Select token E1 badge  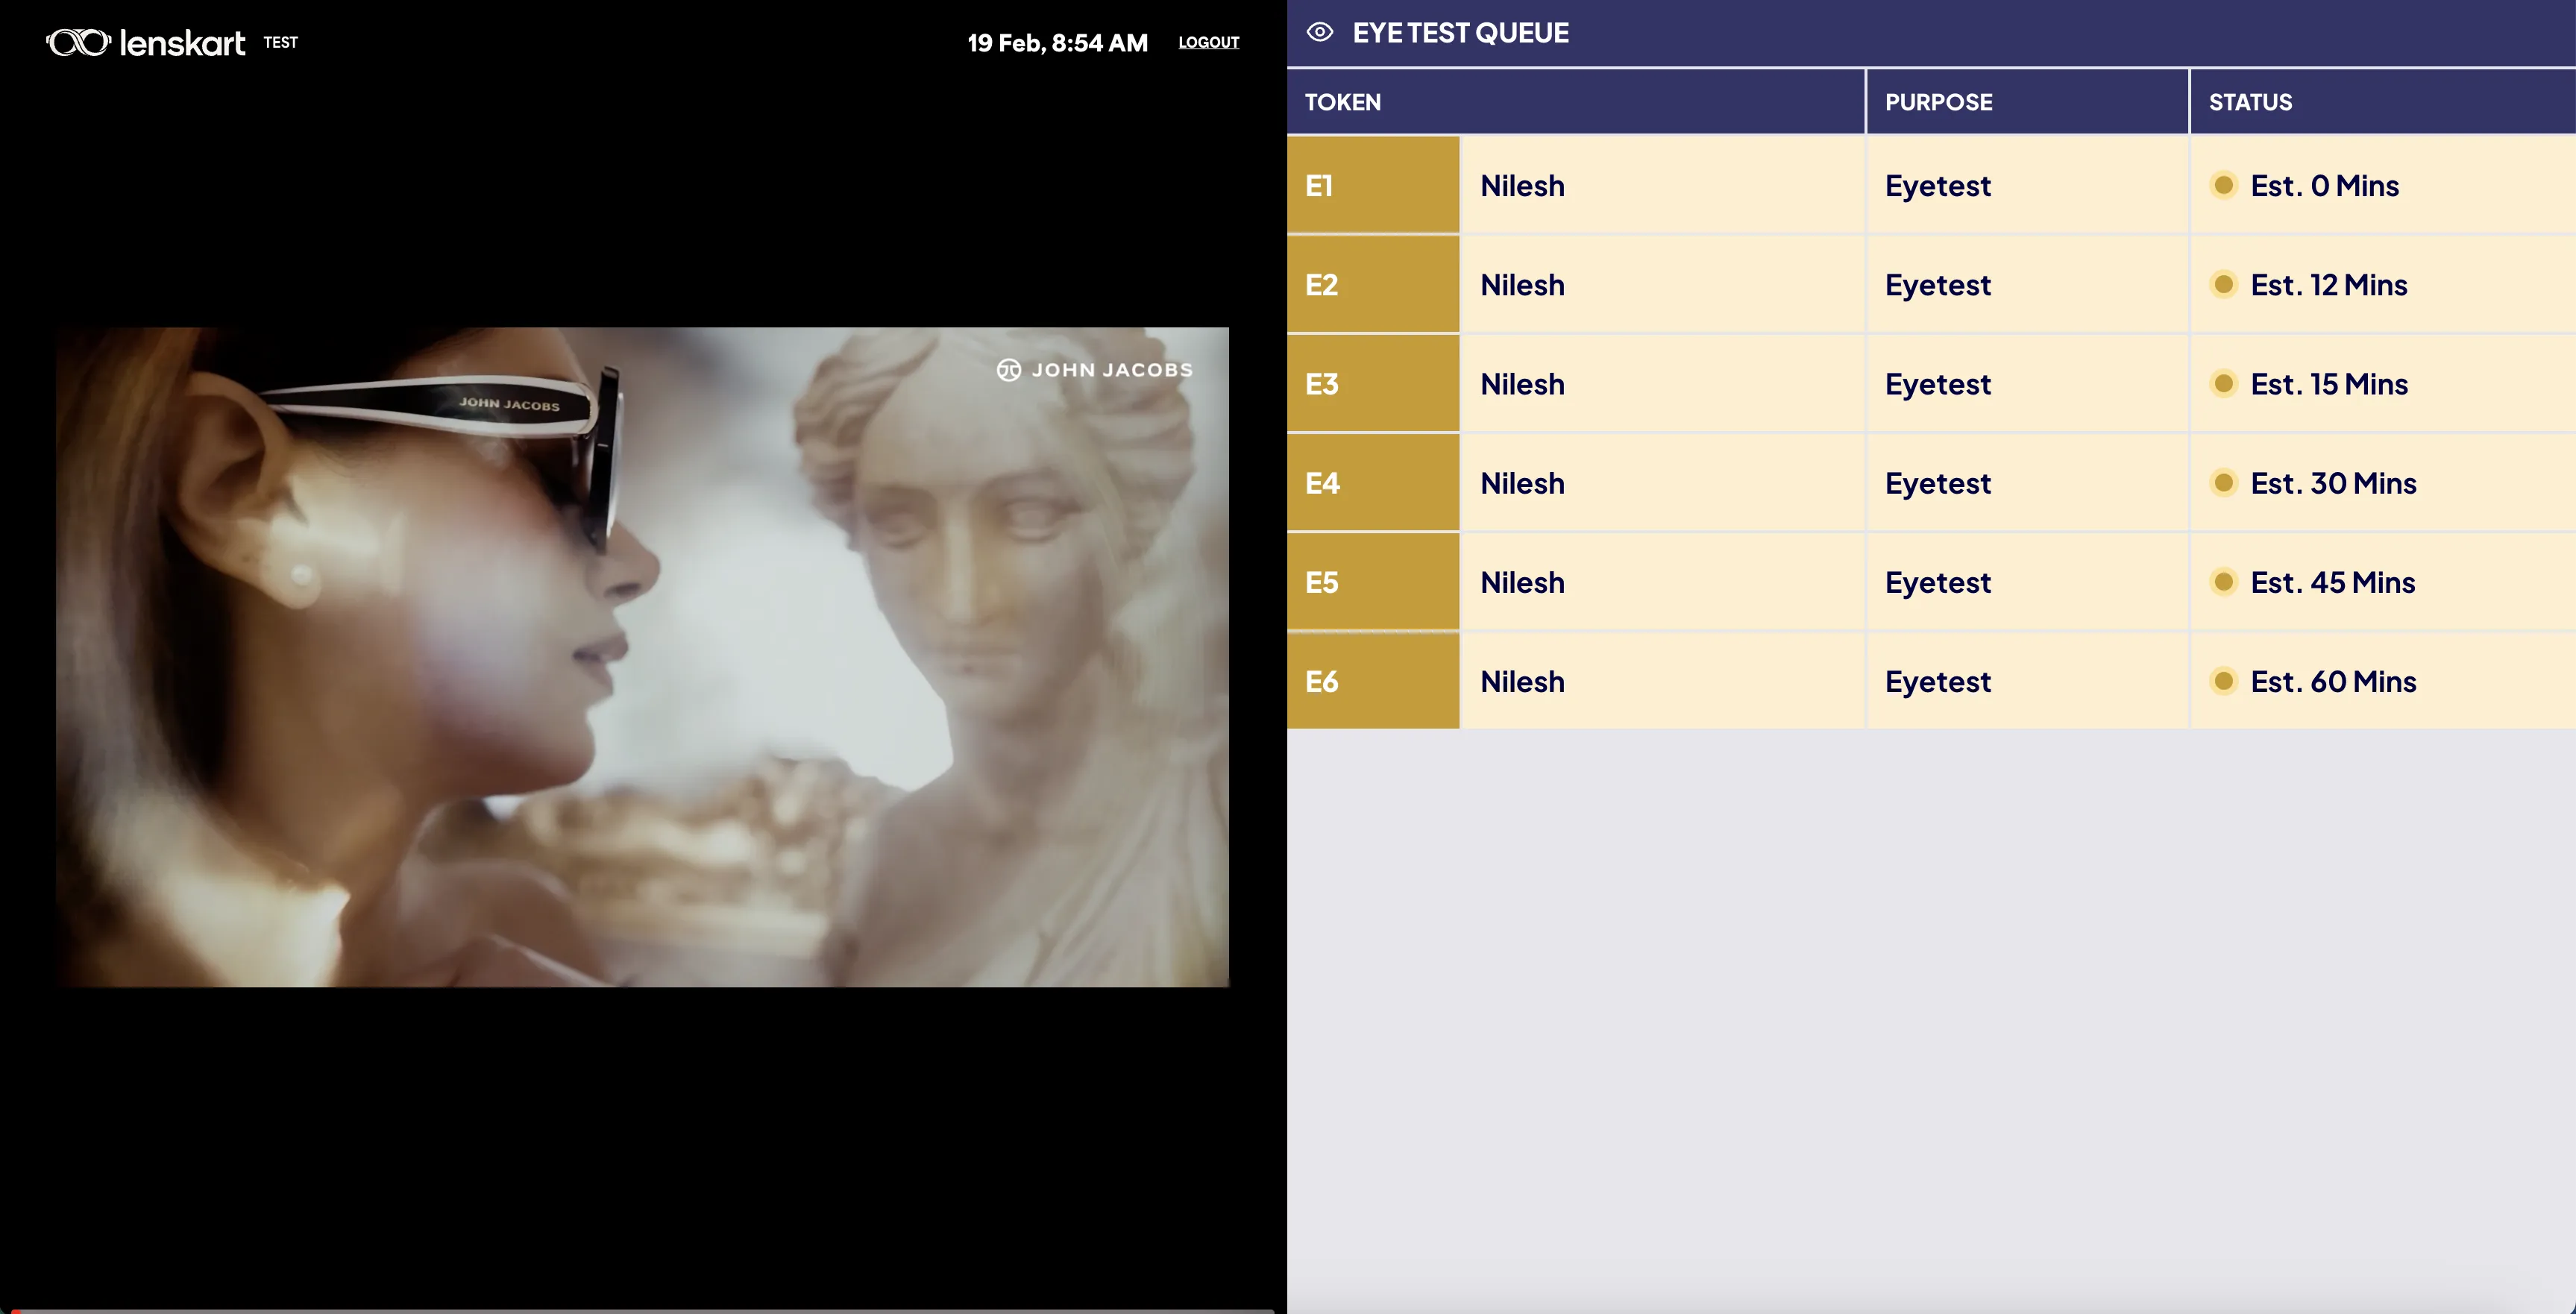[x=1373, y=185]
